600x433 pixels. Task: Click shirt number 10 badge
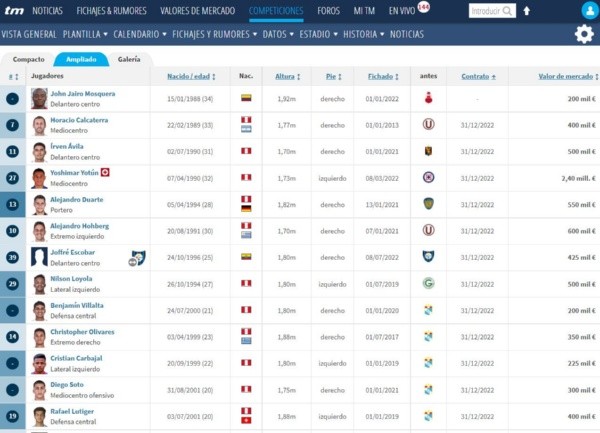coord(13,231)
